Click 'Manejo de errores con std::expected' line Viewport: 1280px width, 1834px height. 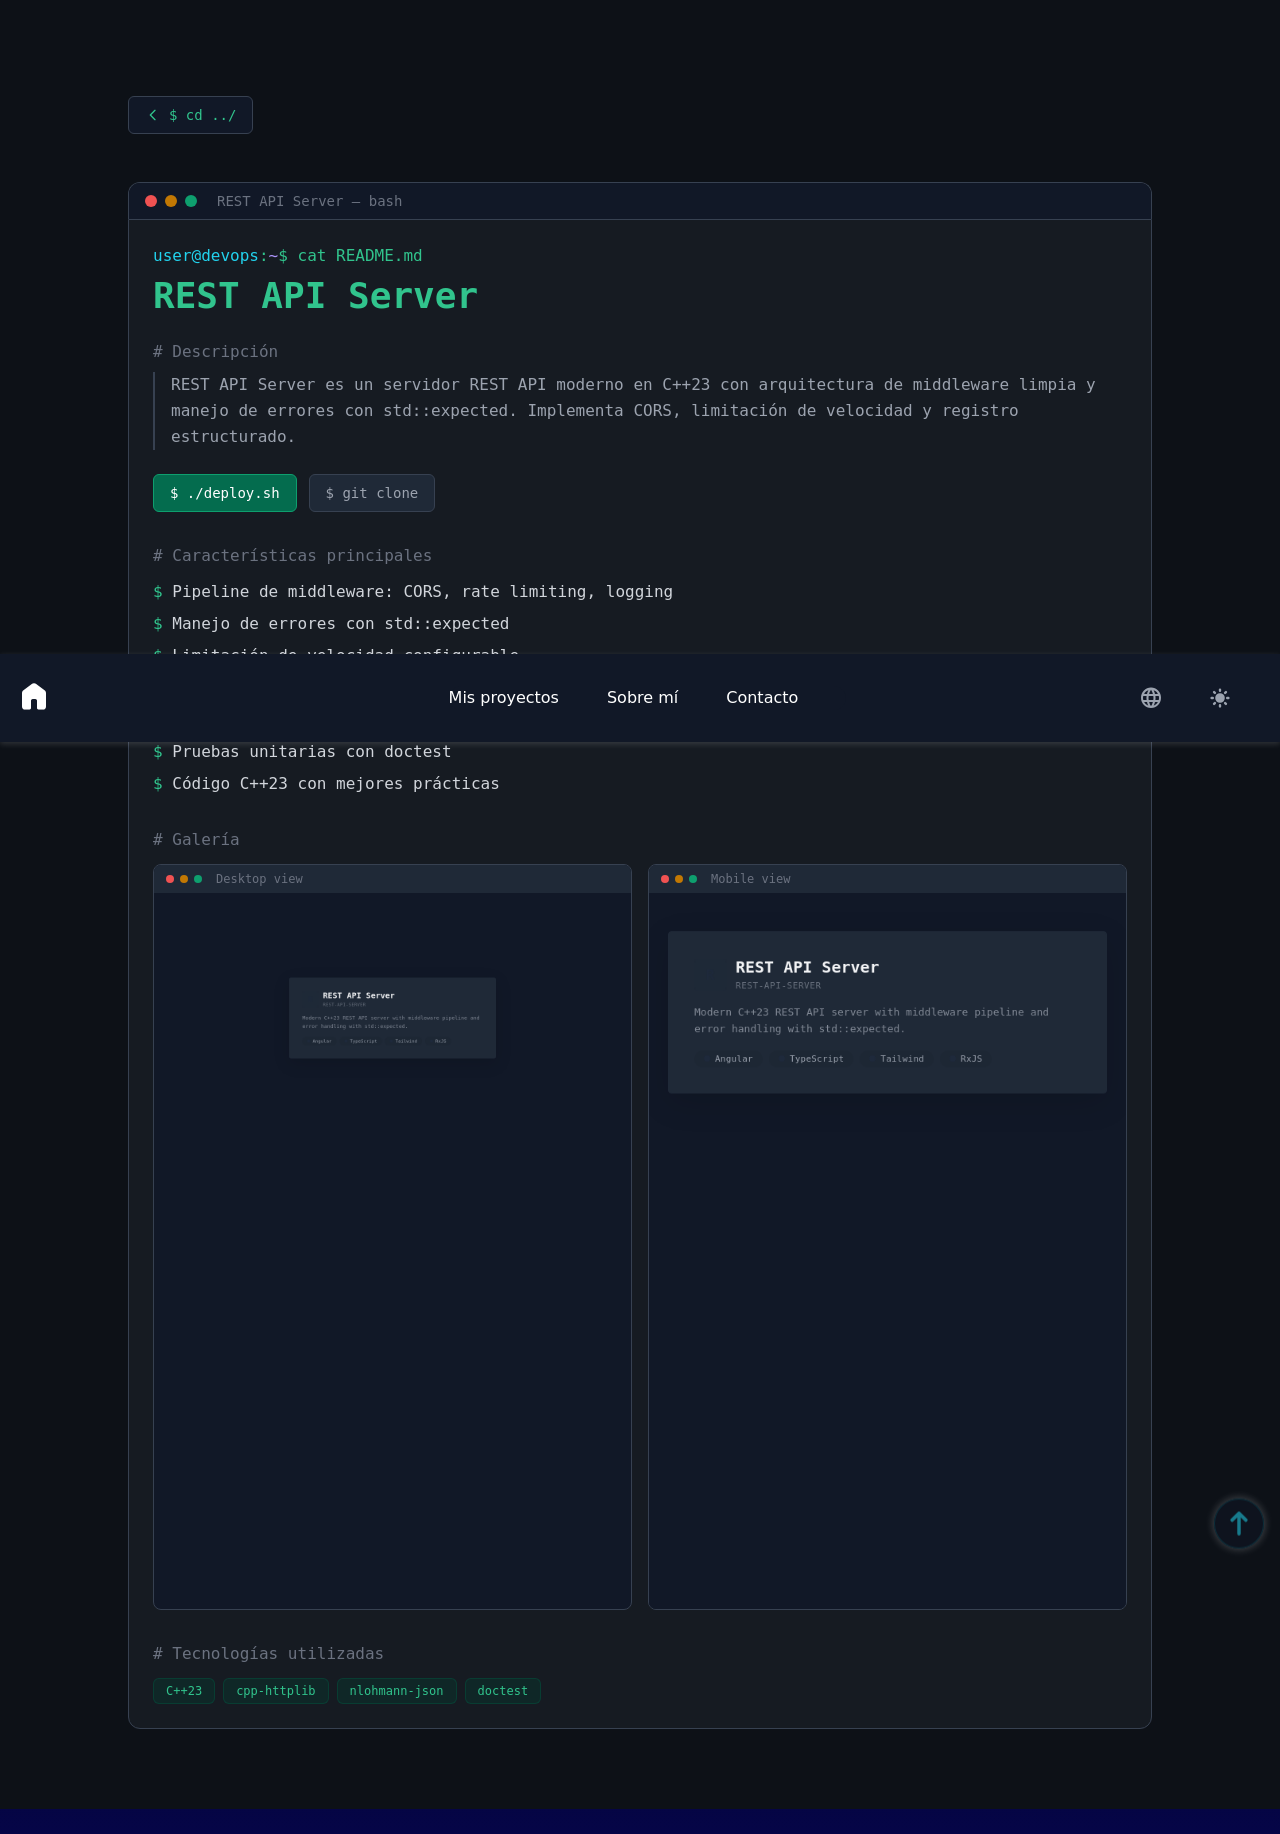click(331, 624)
